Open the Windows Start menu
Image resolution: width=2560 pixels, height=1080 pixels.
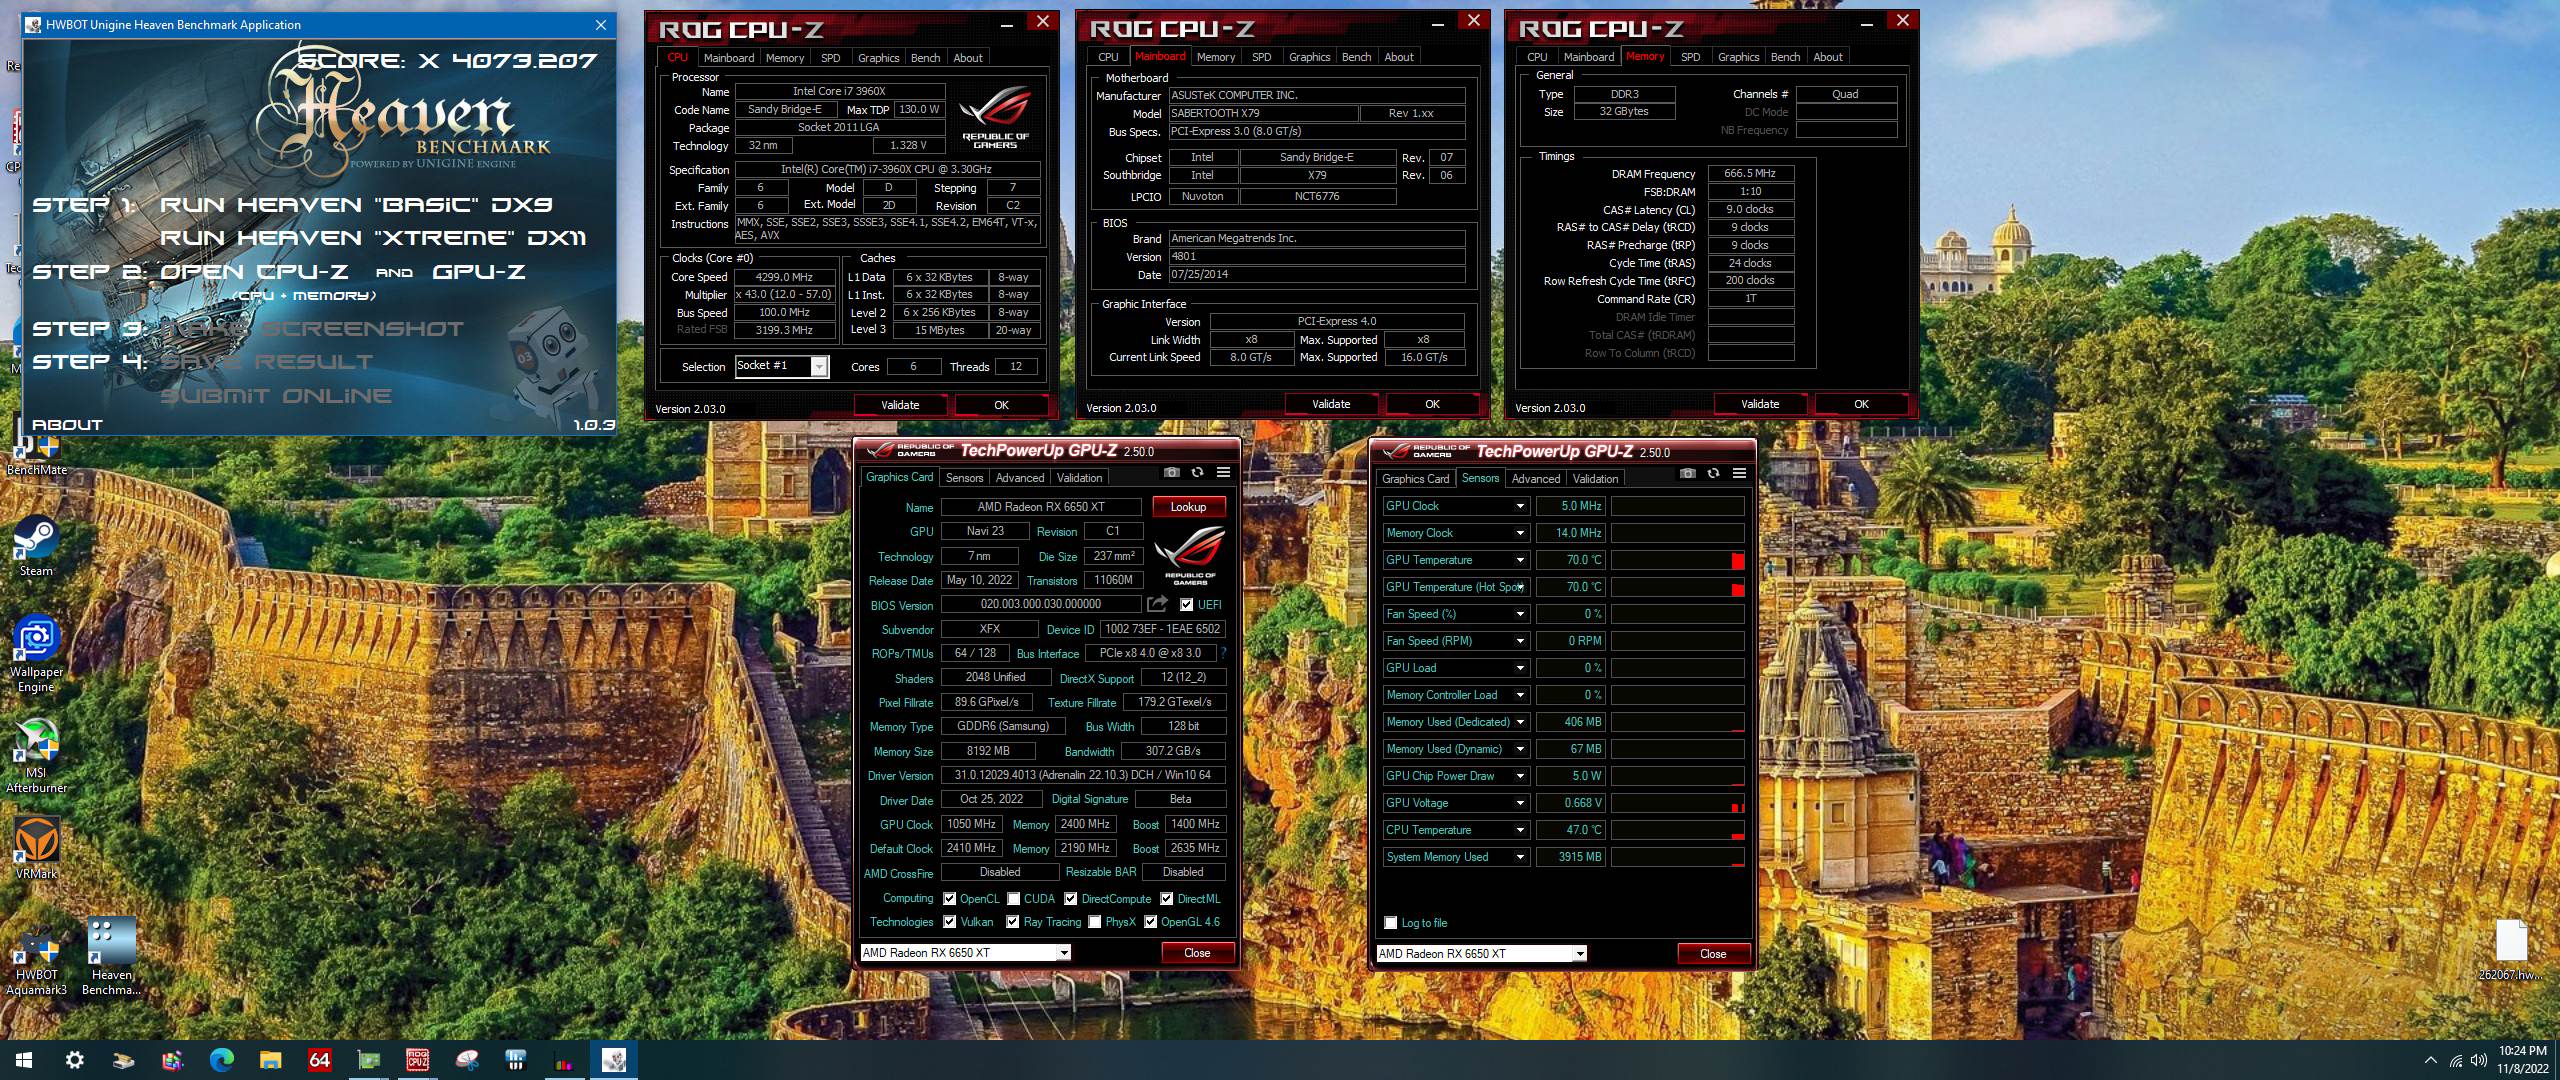24,1060
